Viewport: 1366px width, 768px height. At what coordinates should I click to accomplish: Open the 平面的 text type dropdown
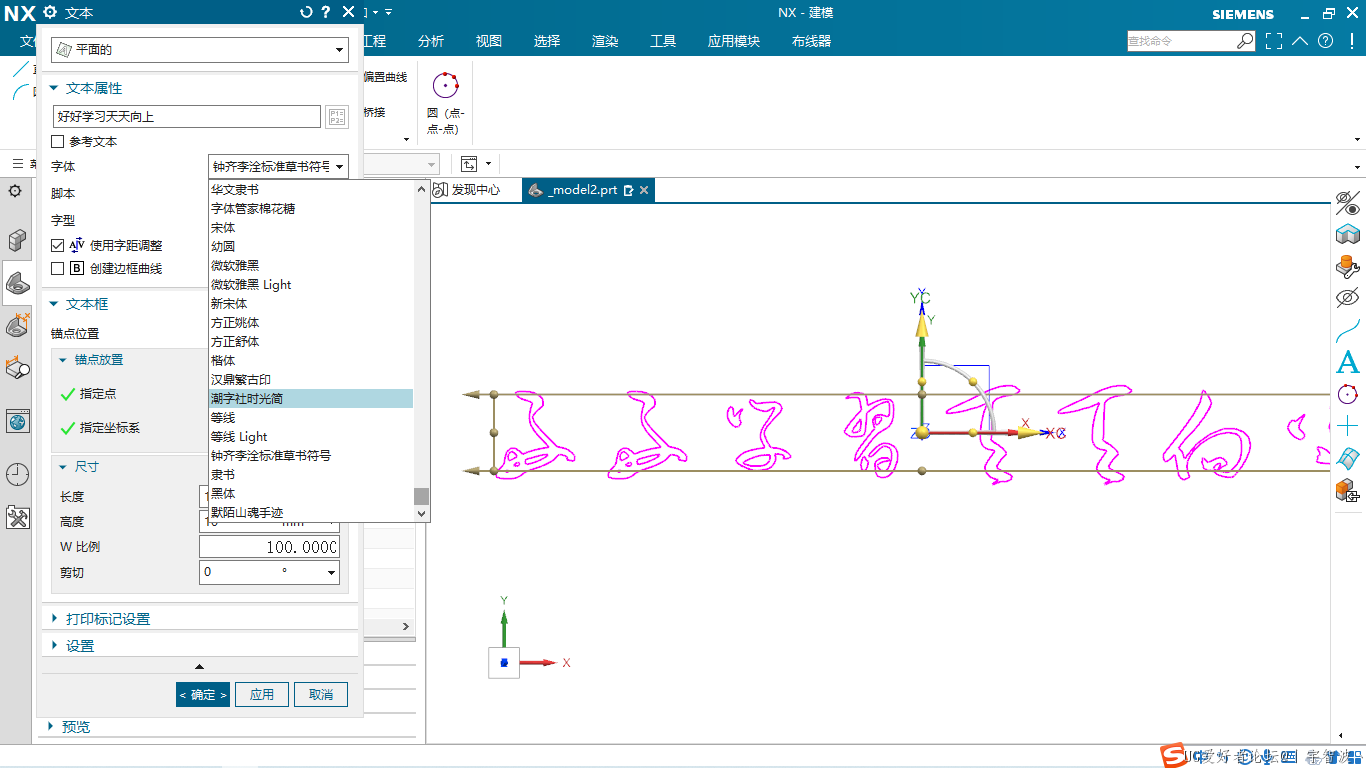point(199,49)
